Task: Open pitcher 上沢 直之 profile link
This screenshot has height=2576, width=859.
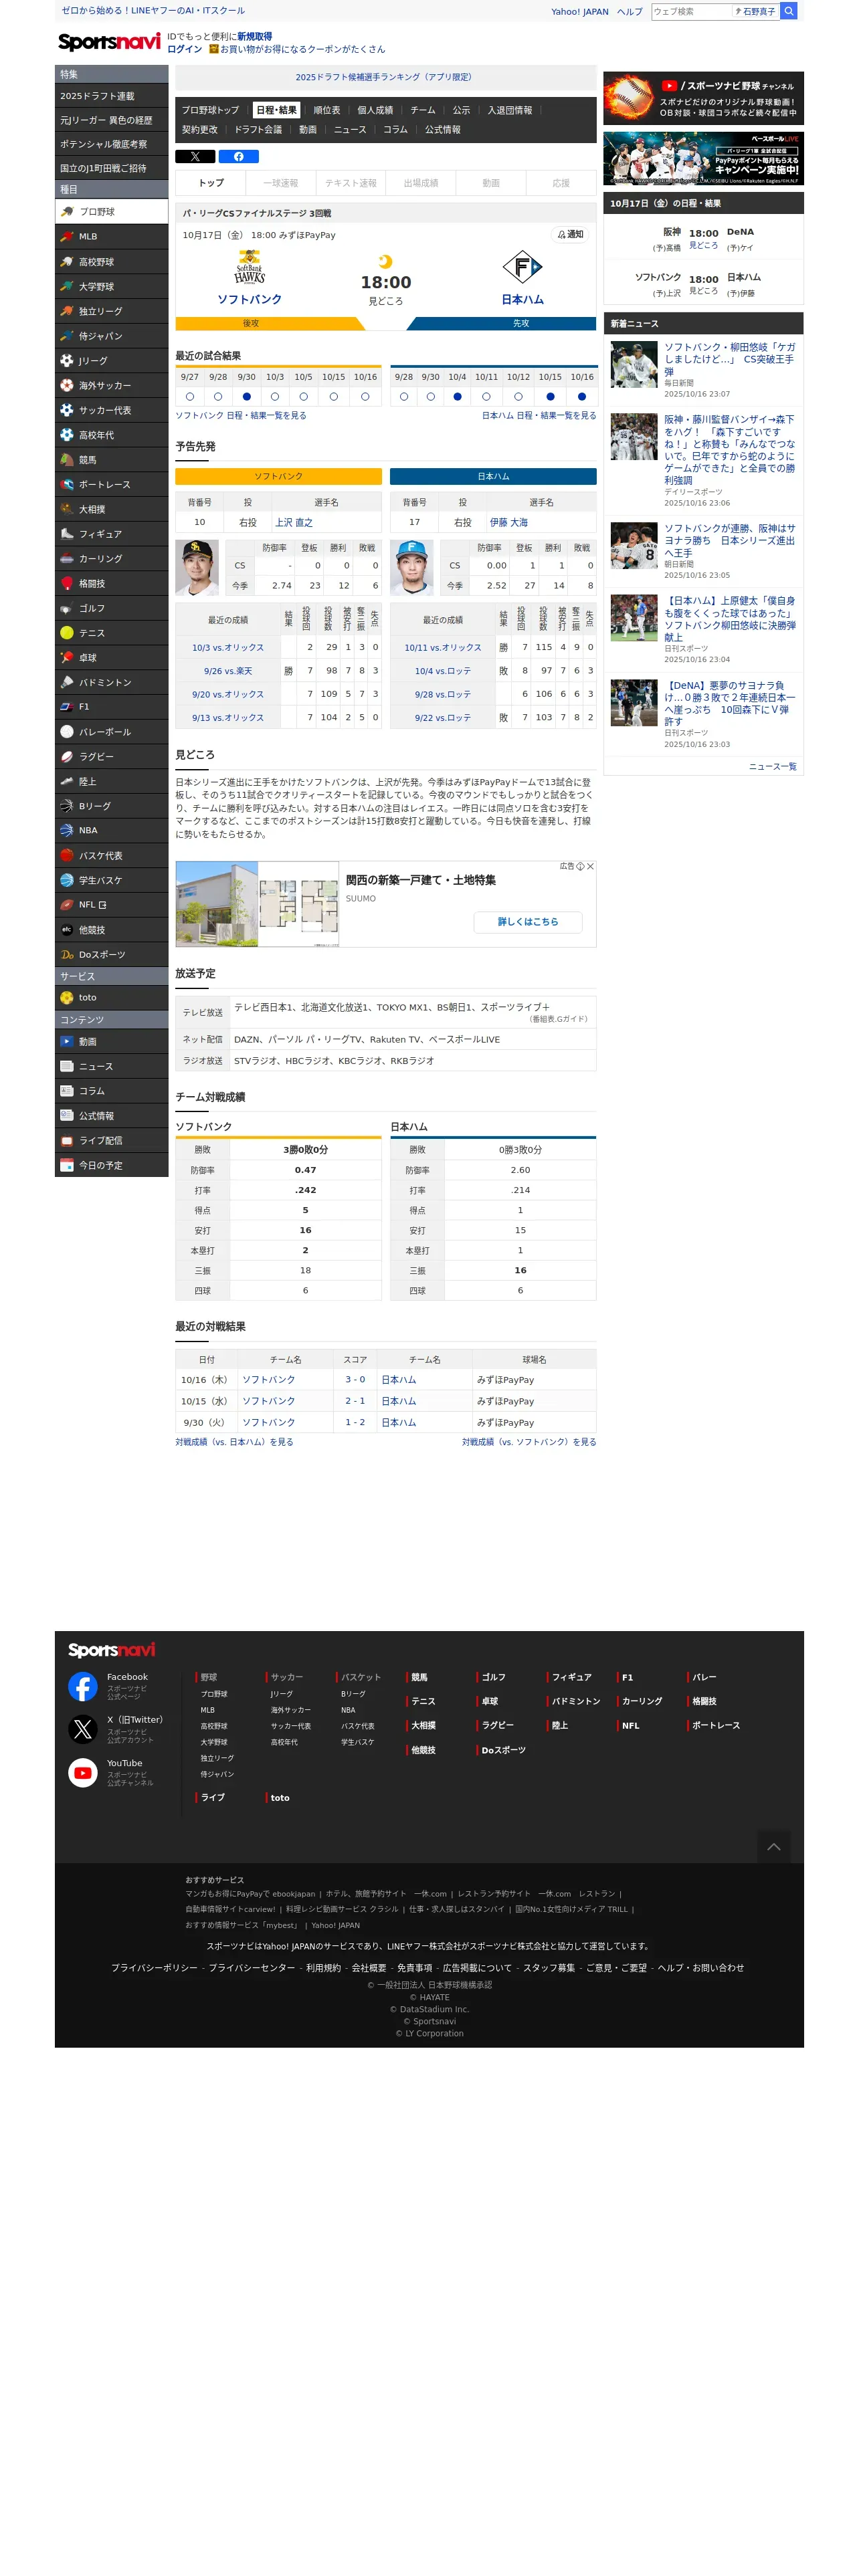Action: tap(294, 523)
